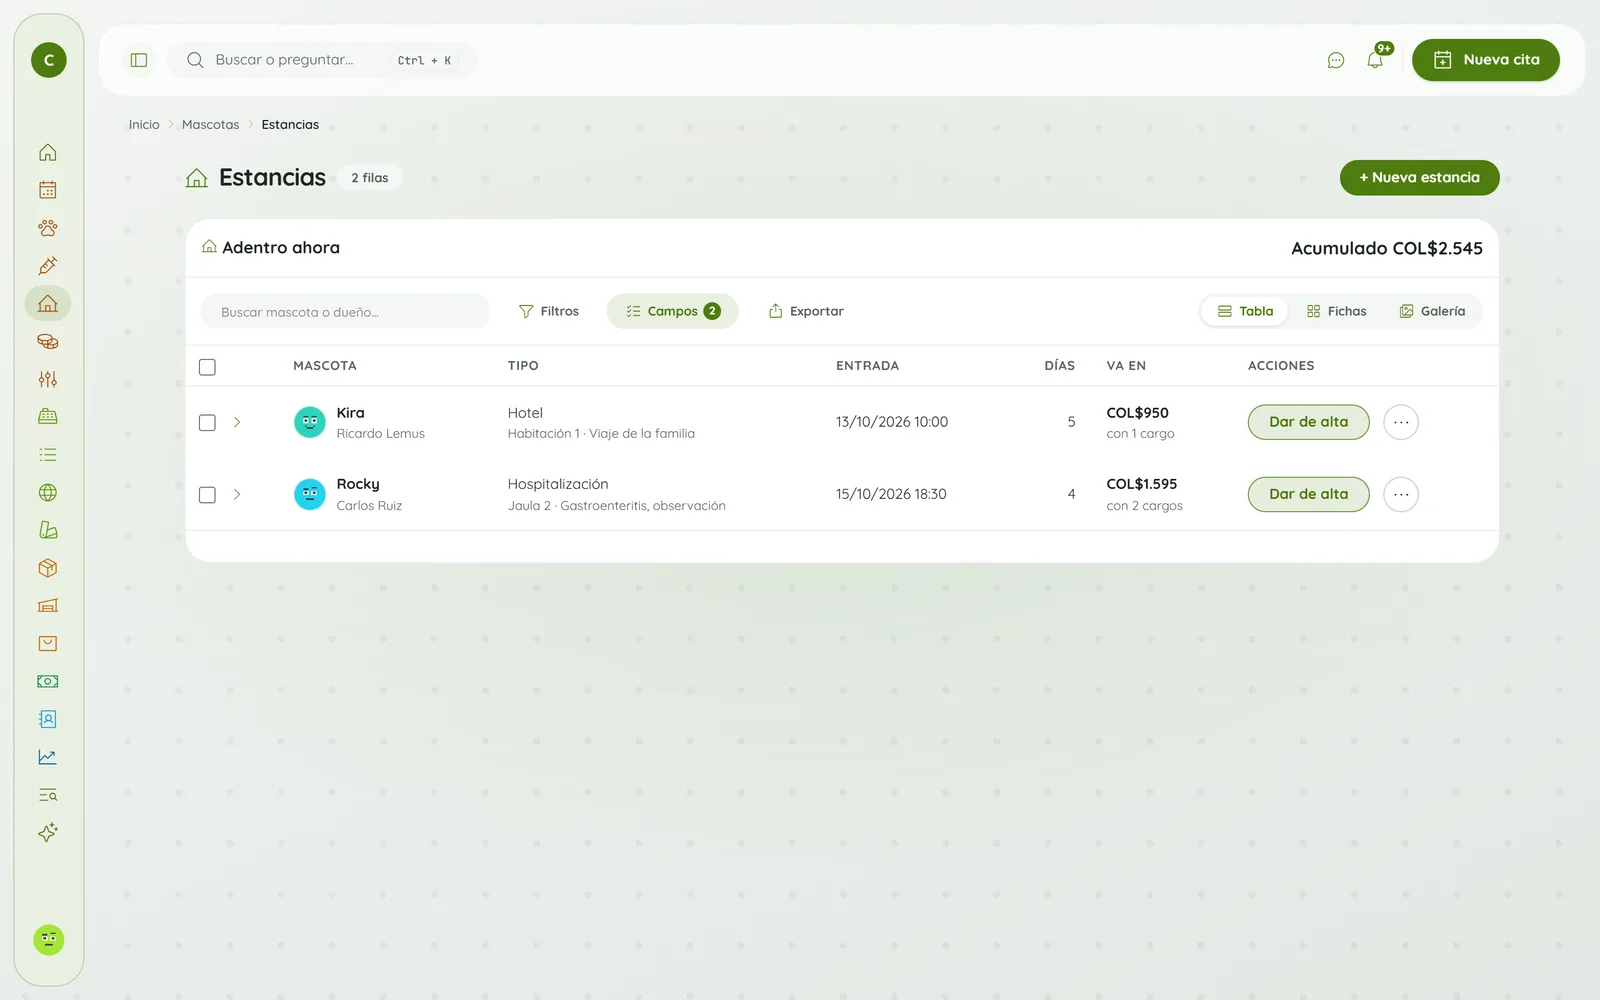Image resolution: width=1600 pixels, height=1000 pixels.
Task: Focus the Buscar o preguntar search bar
Action: point(322,60)
